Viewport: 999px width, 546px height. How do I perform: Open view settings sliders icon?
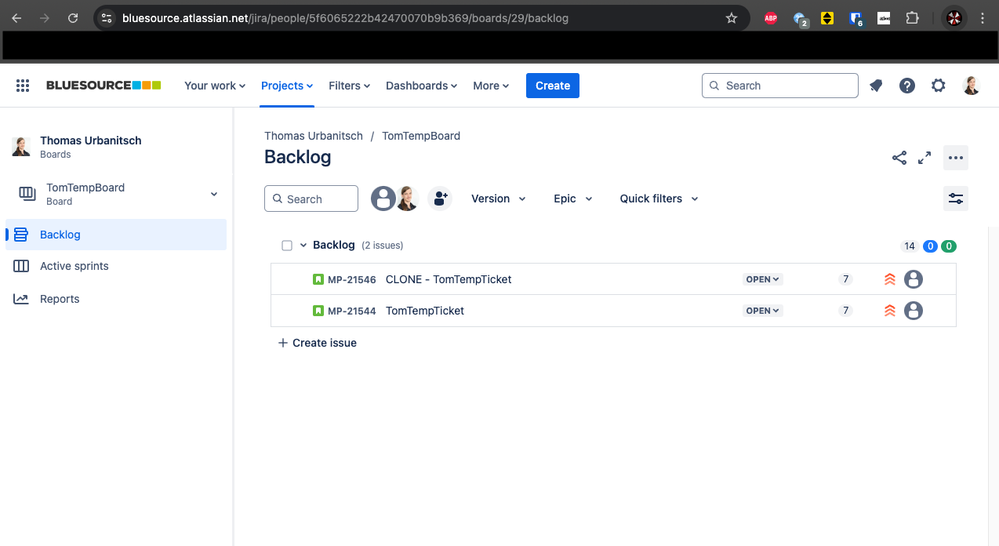pyautogui.click(x=956, y=199)
